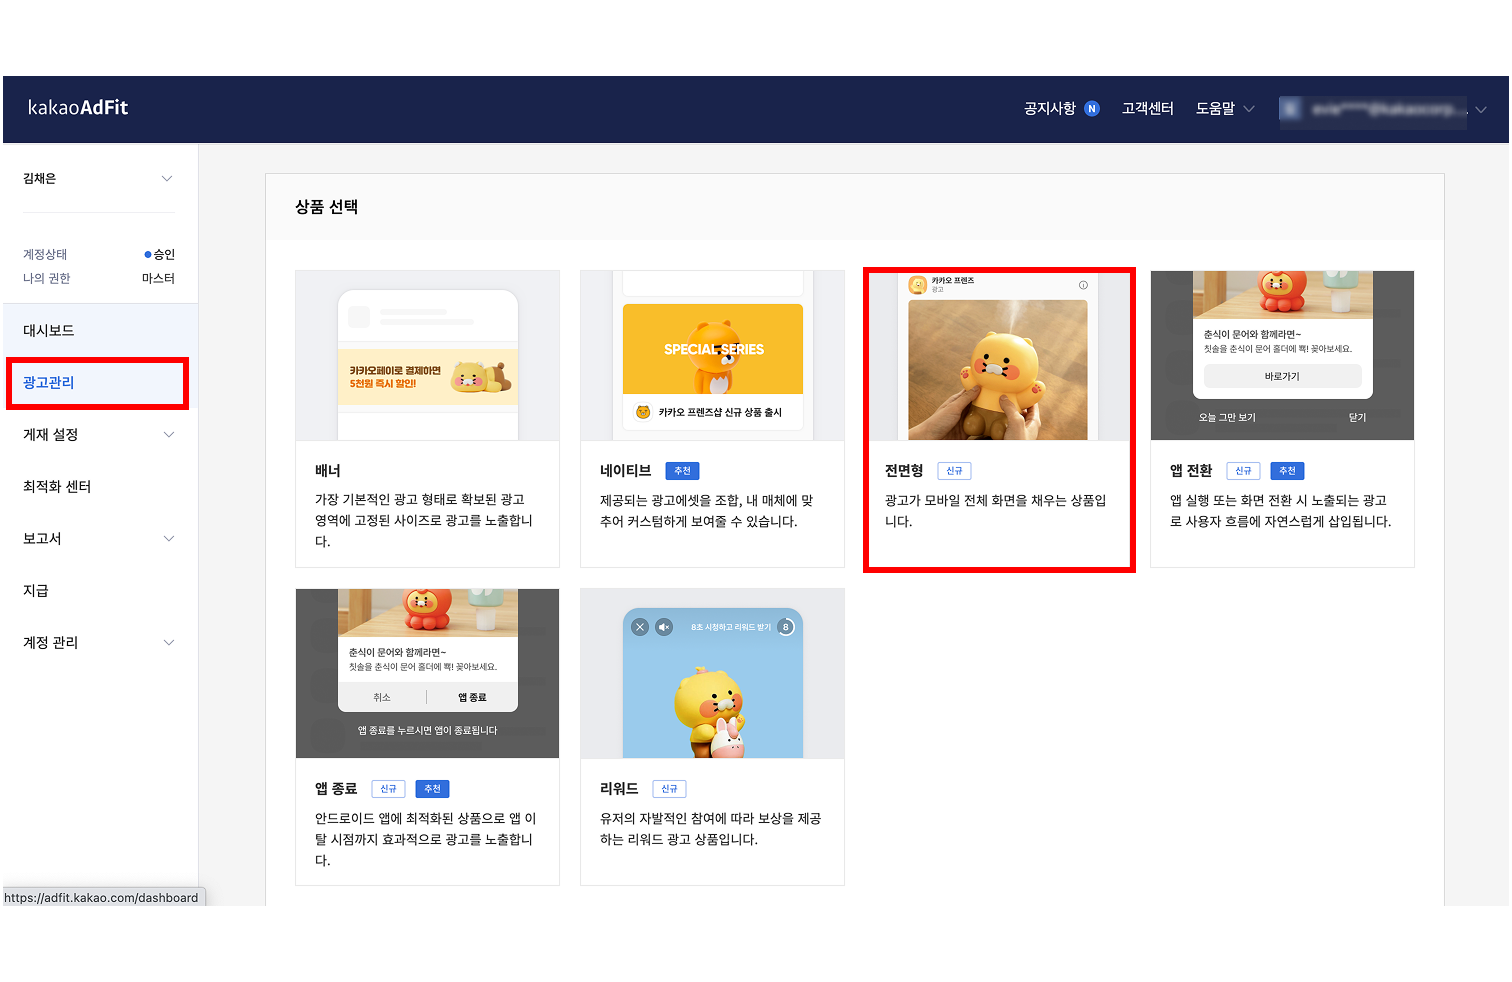Click the info icon in 전면형 preview
Image resolution: width=1512 pixels, height=982 pixels.
click(1083, 285)
